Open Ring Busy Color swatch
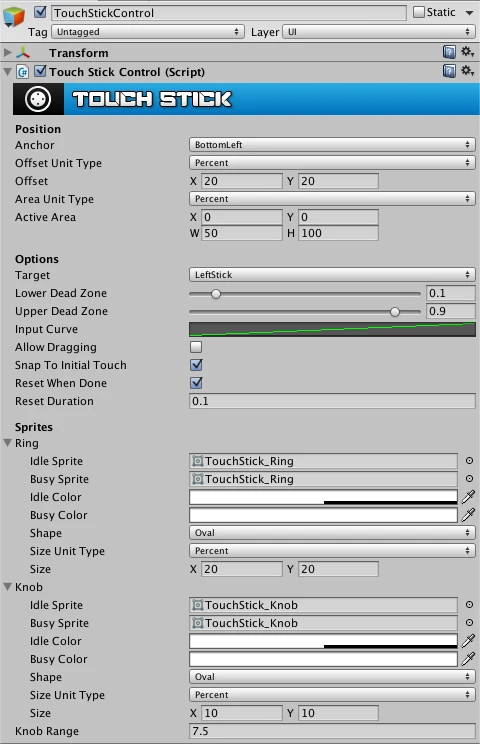 pyautogui.click(x=323, y=515)
